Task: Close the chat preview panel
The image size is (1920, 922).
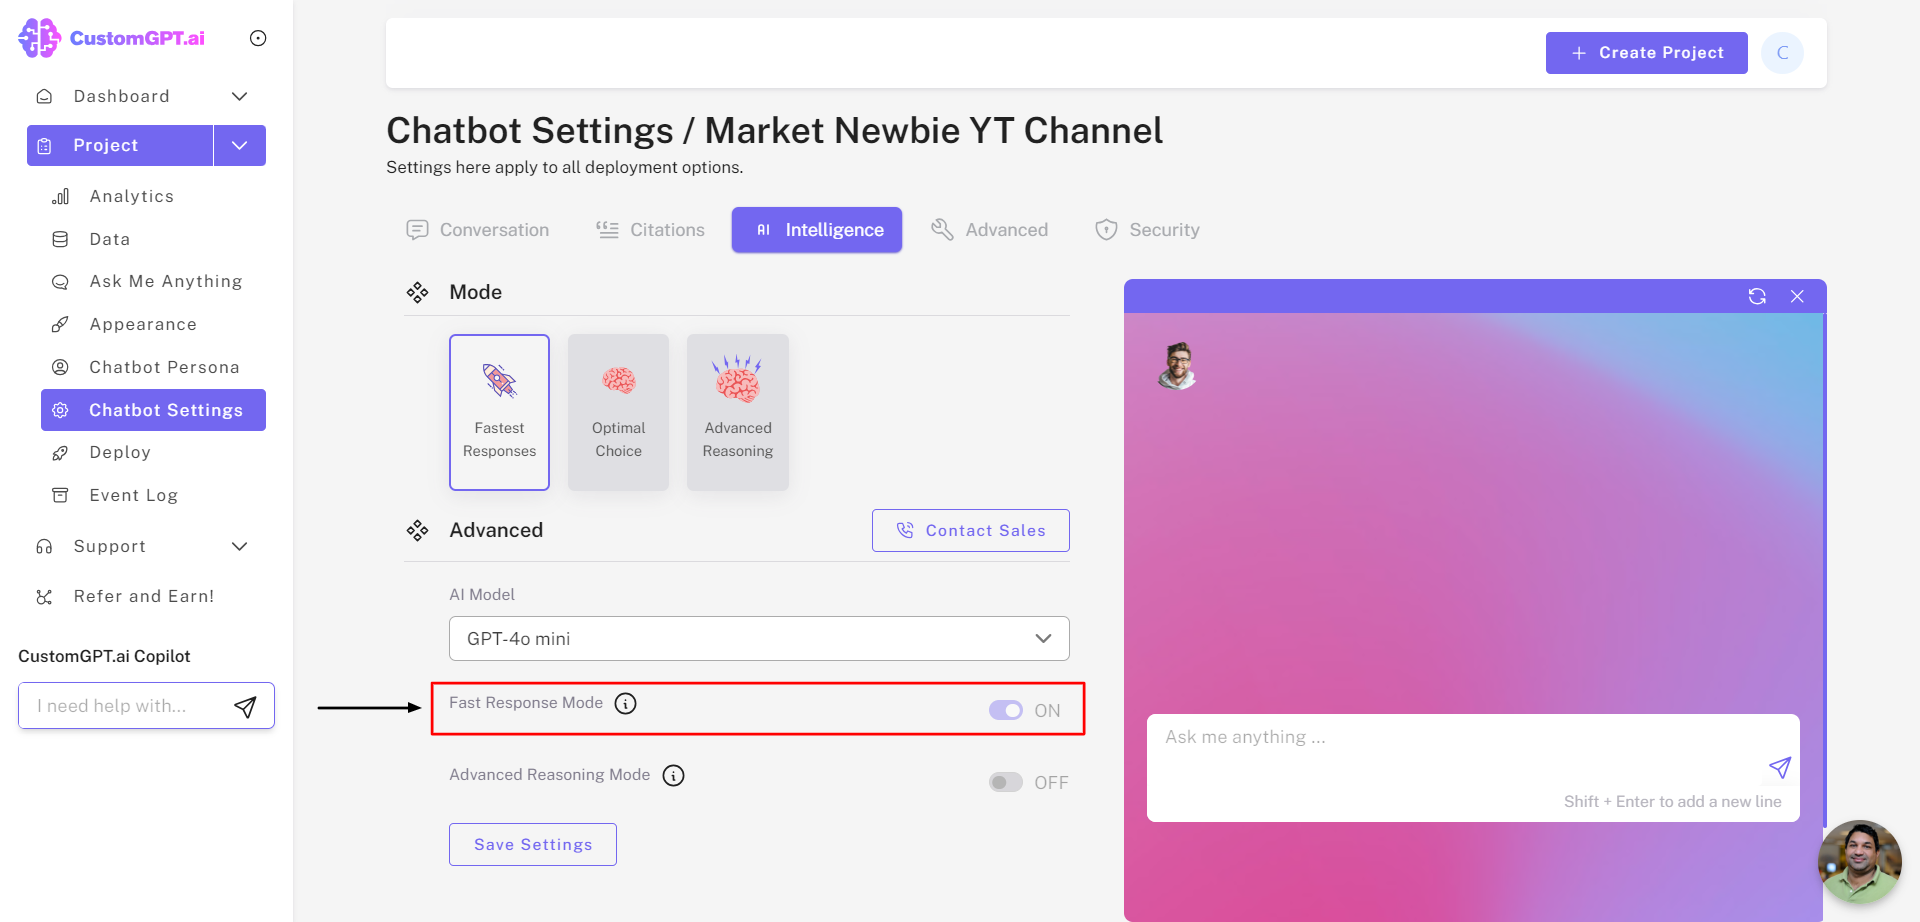Action: 1797,296
